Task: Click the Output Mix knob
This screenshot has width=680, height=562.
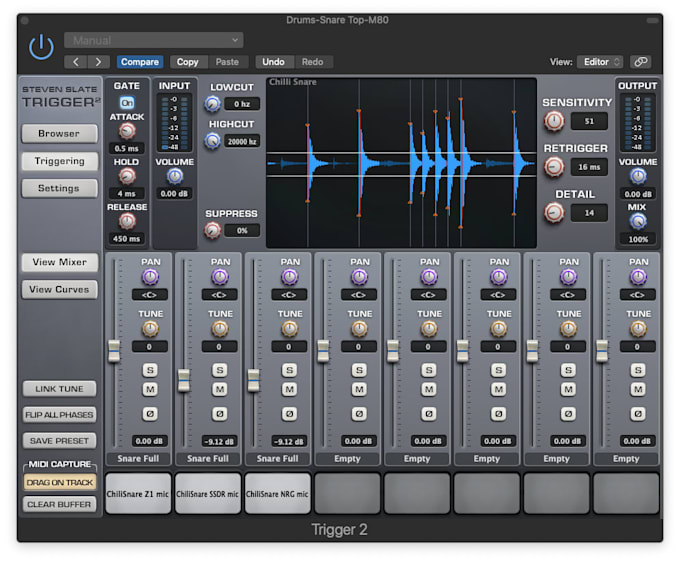Action: (638, 221)
